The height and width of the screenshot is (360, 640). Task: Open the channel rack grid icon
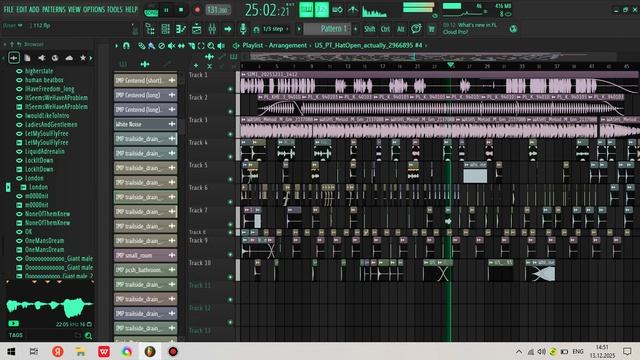coord(165,29)
